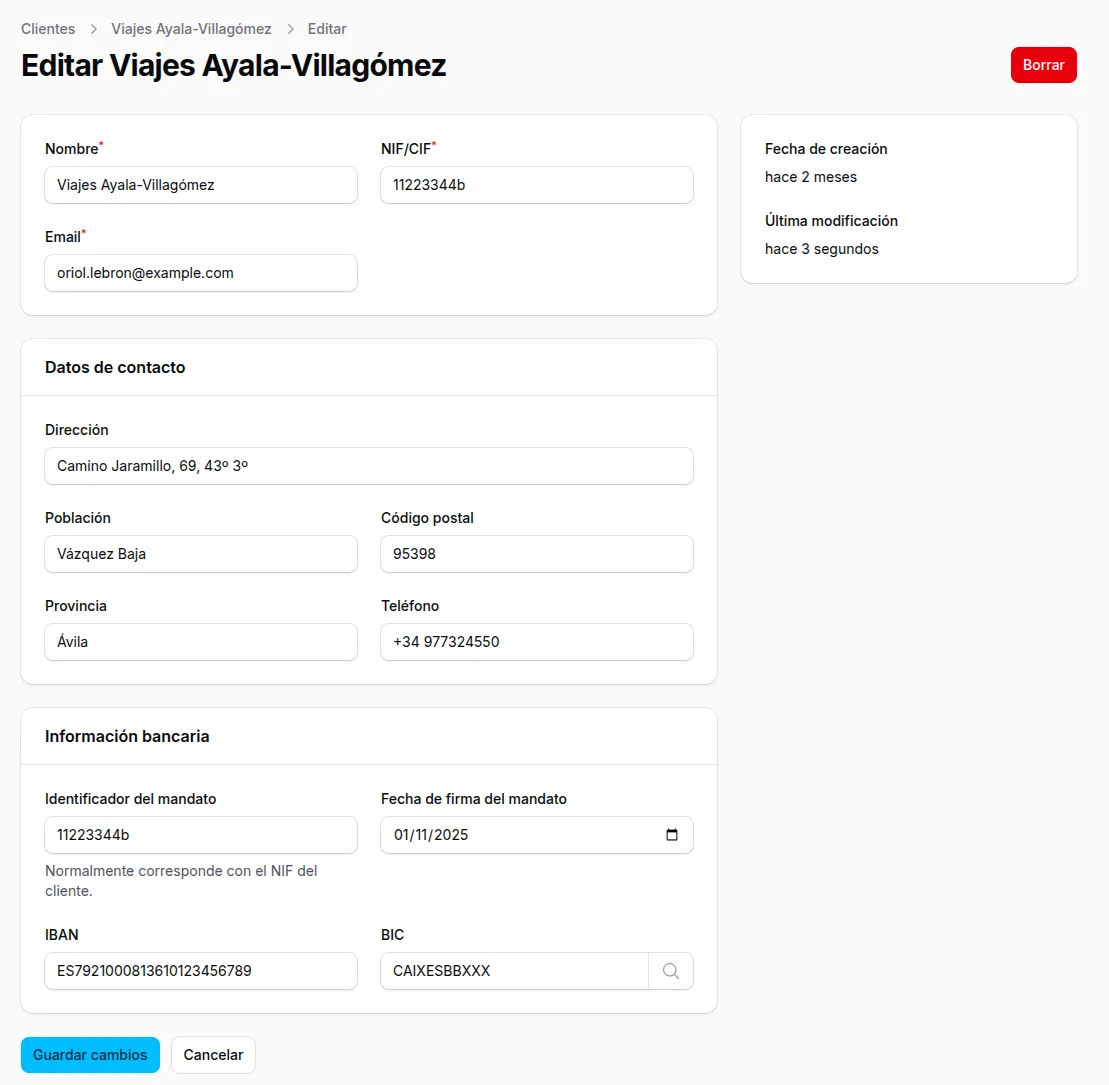Click the Provincia input
The height and width of the screenshot is (1085, 1109).
coord(201,642)
